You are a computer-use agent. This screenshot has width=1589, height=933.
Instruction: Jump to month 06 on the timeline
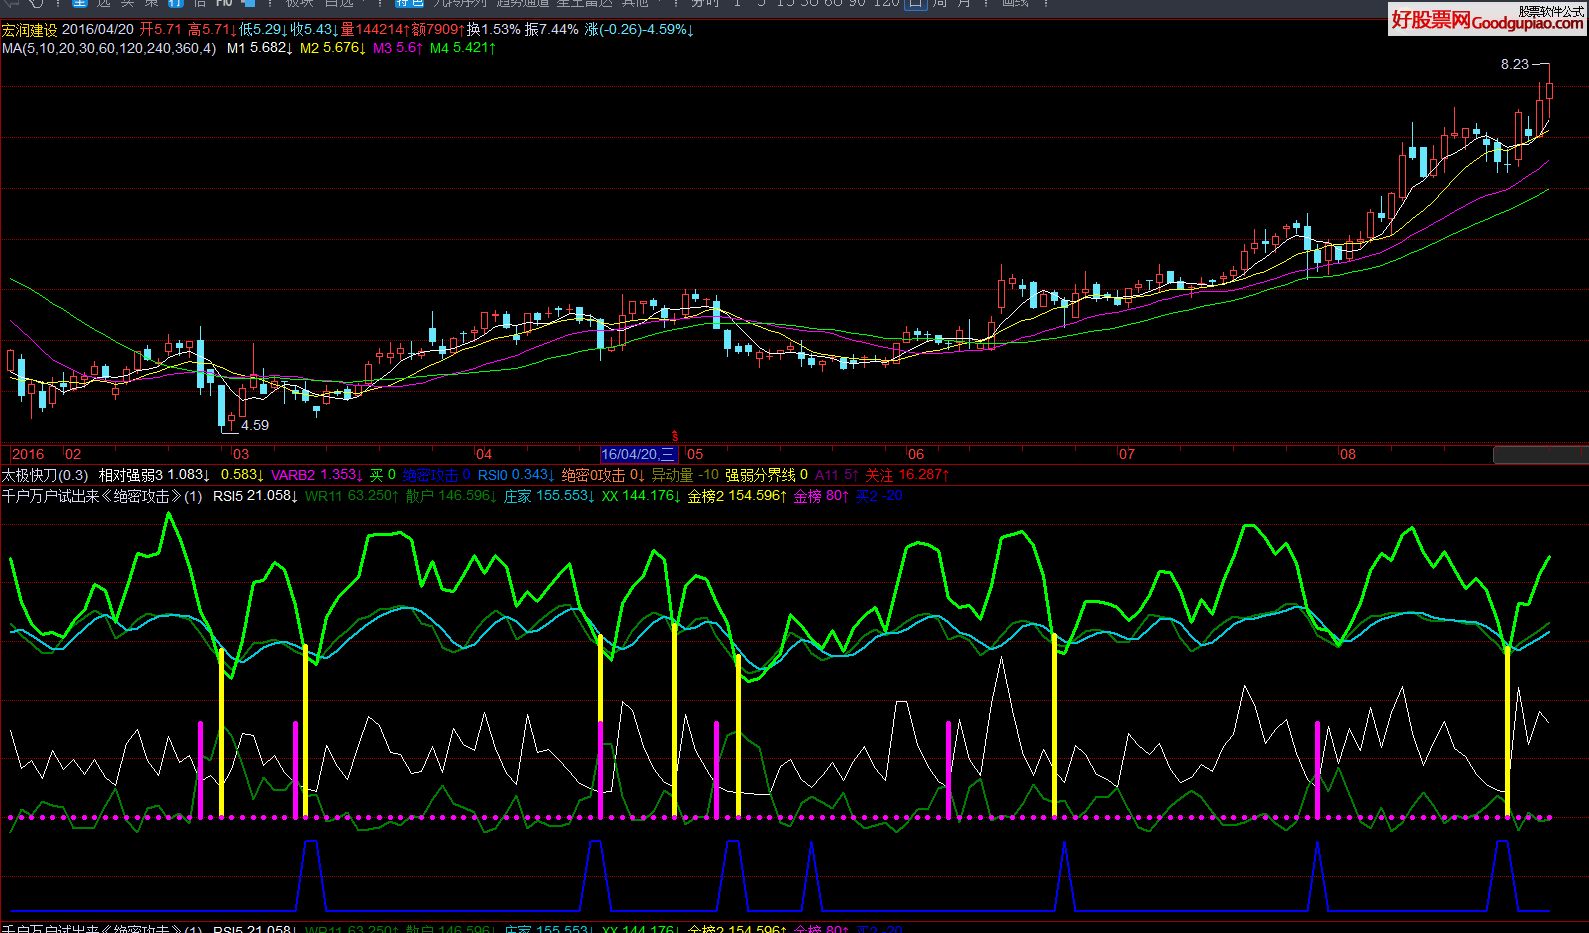pyautogui.click(x=916, y=454)
